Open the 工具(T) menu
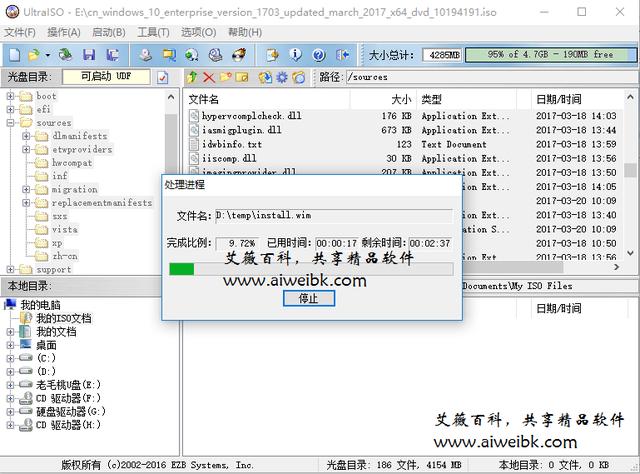The image size is (640, 474). tap(153, 32)
